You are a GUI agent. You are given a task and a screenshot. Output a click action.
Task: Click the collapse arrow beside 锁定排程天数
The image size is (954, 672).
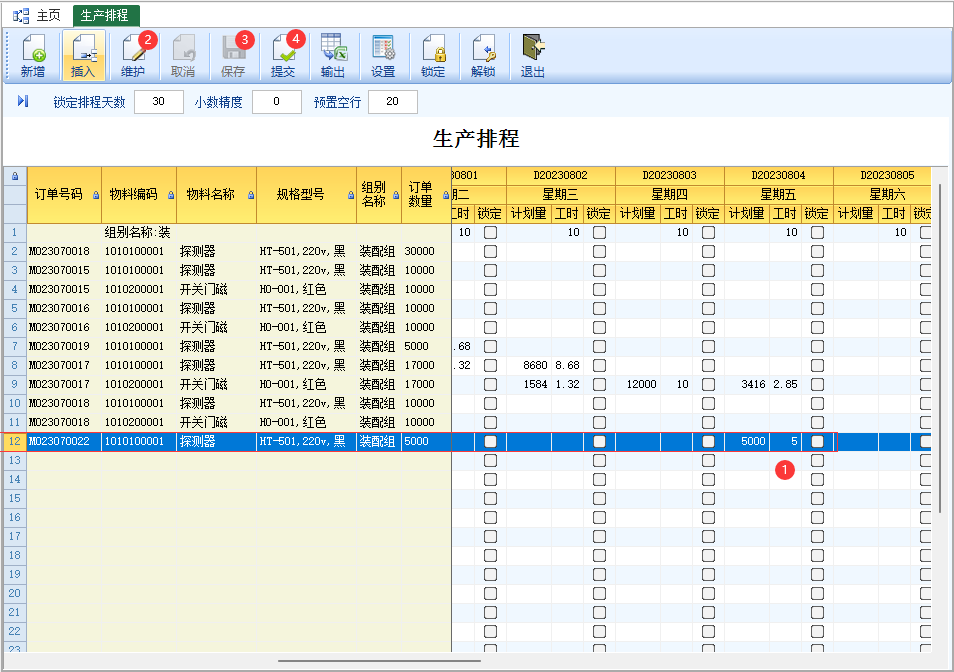[23, 101]
